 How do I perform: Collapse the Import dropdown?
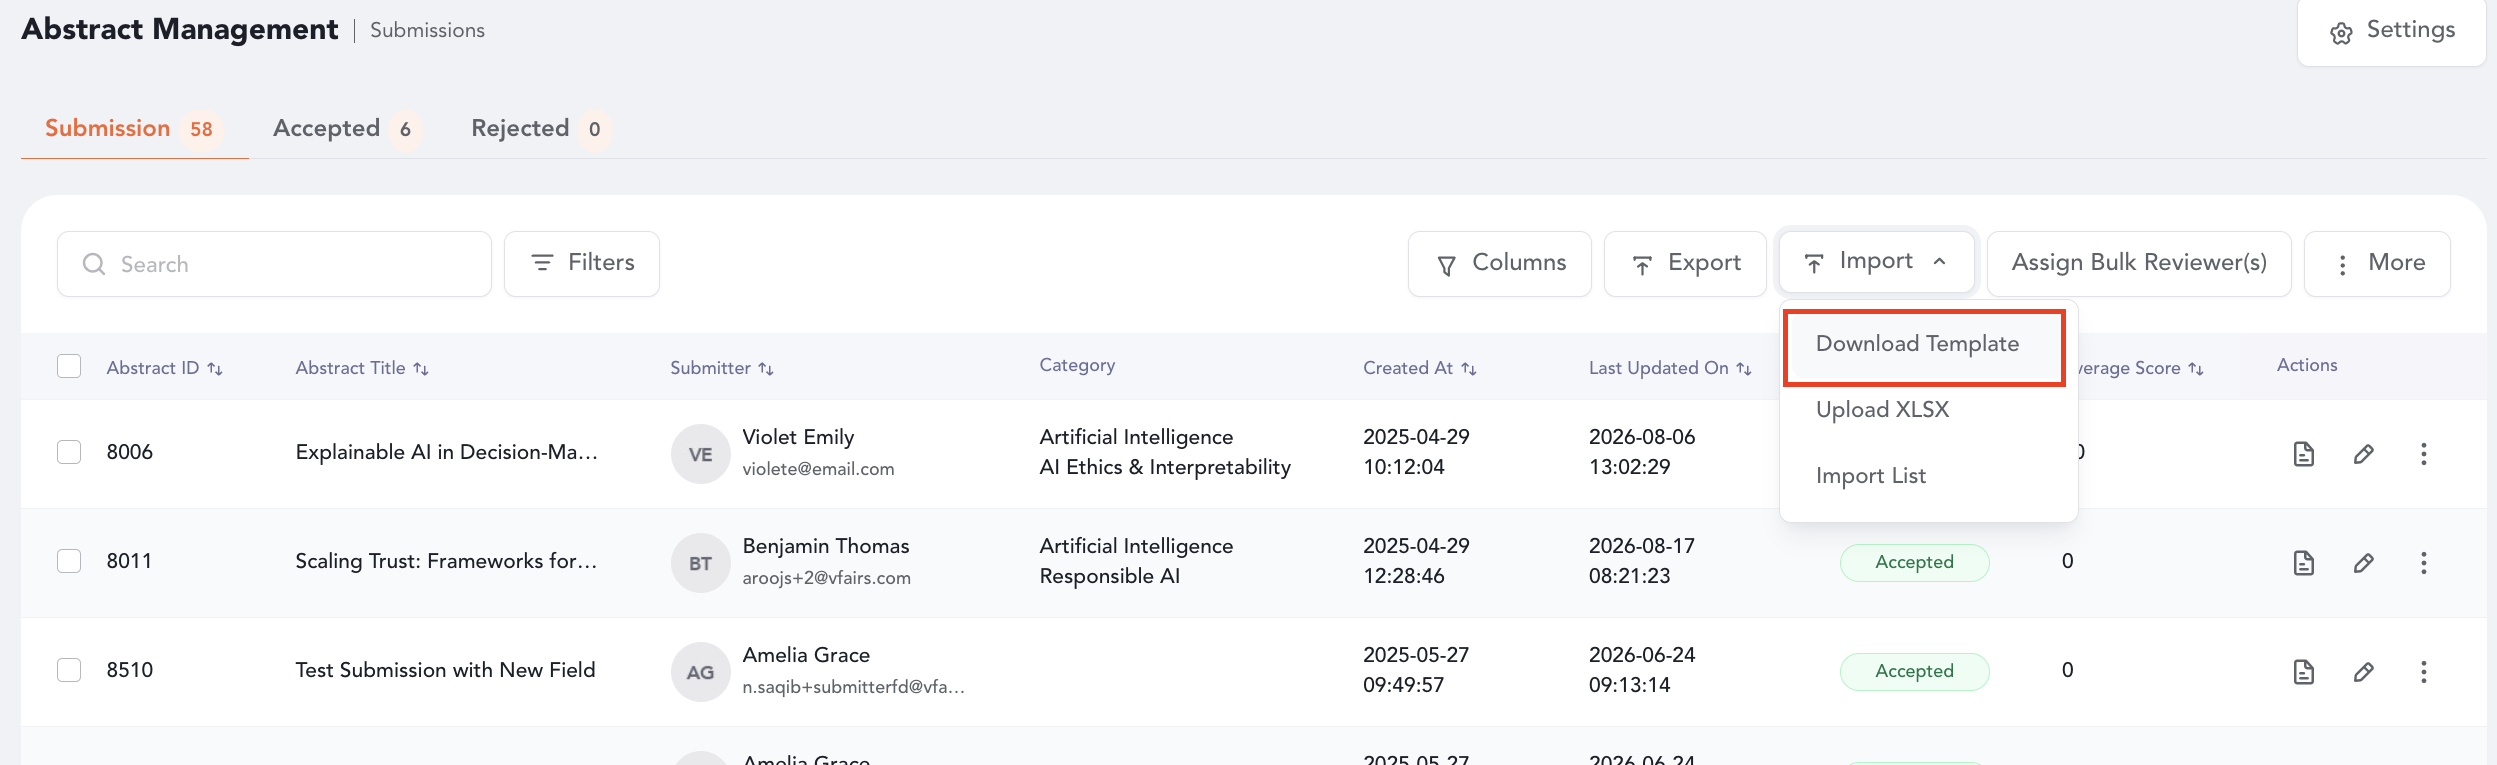(x=1877, y=262)
